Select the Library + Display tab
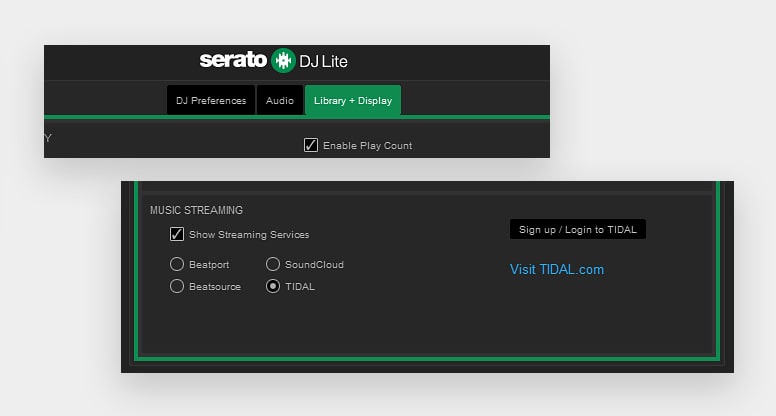 [353, 100]
